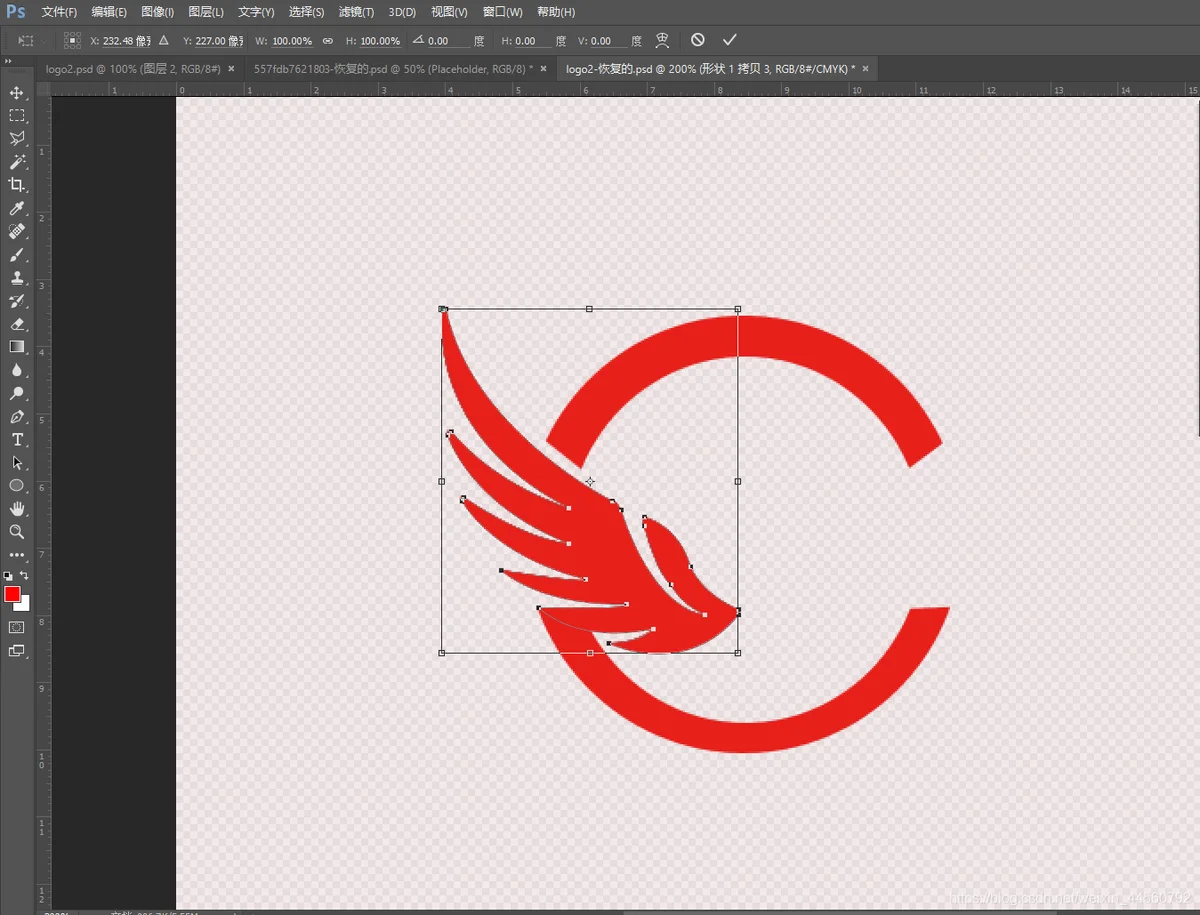This screenshot has width=1200, height=915.
Task: Close the logo2.psd tab
Action: 231,69
